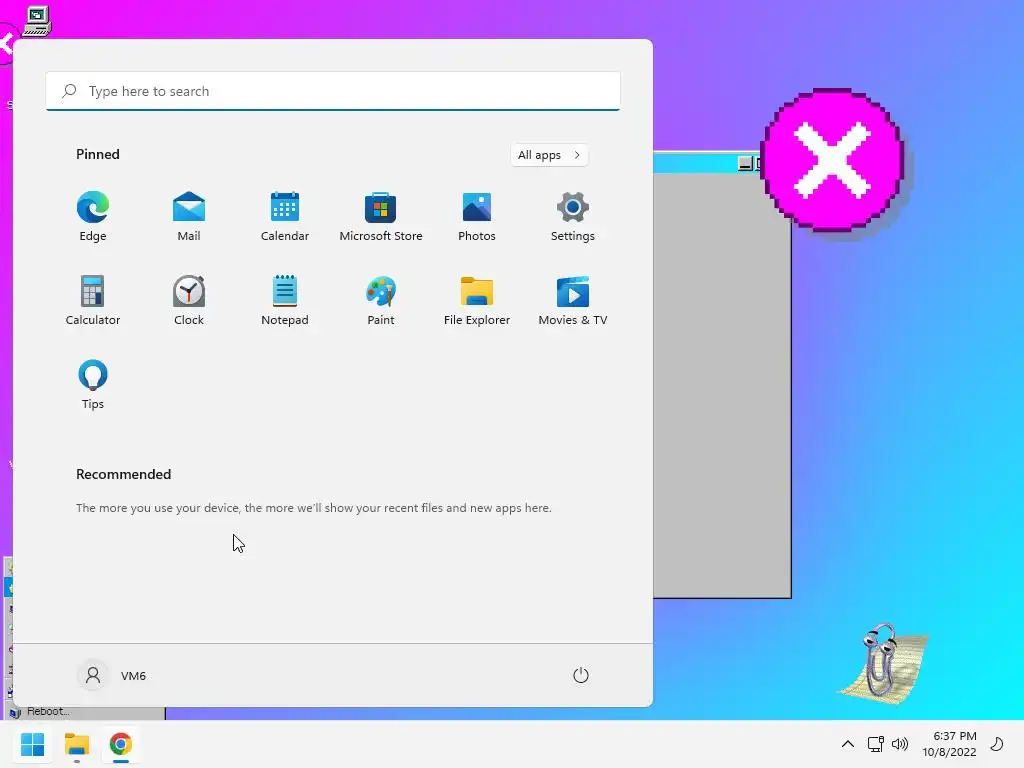Switch to Chrome on the taskbar
Screen dimensions: 1024x768
click(121, 744)
